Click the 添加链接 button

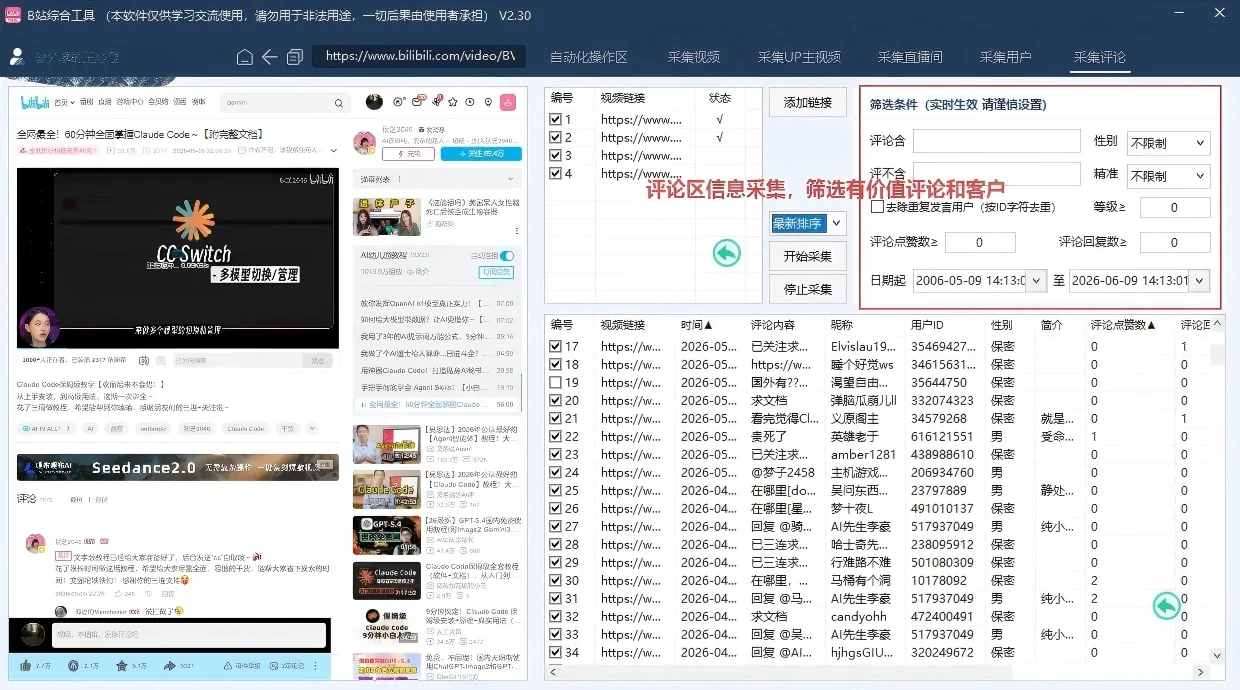(x=808, y=103)
